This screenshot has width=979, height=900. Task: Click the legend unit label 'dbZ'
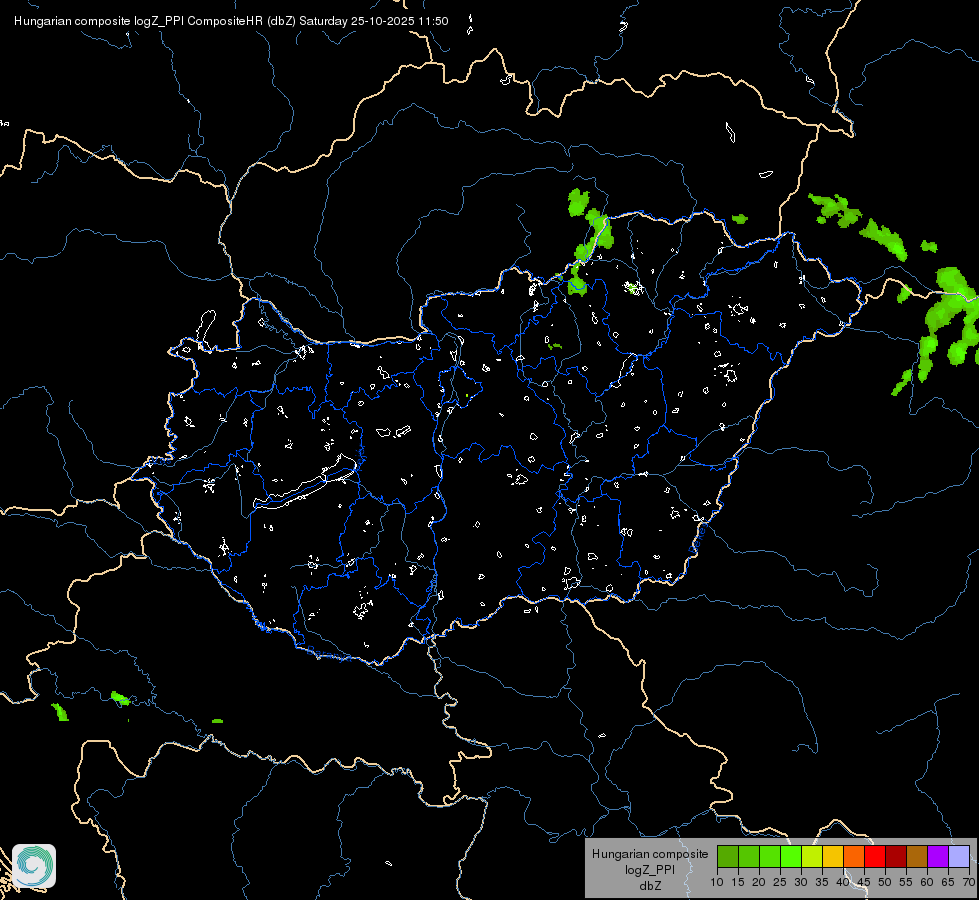pos(650,886)
